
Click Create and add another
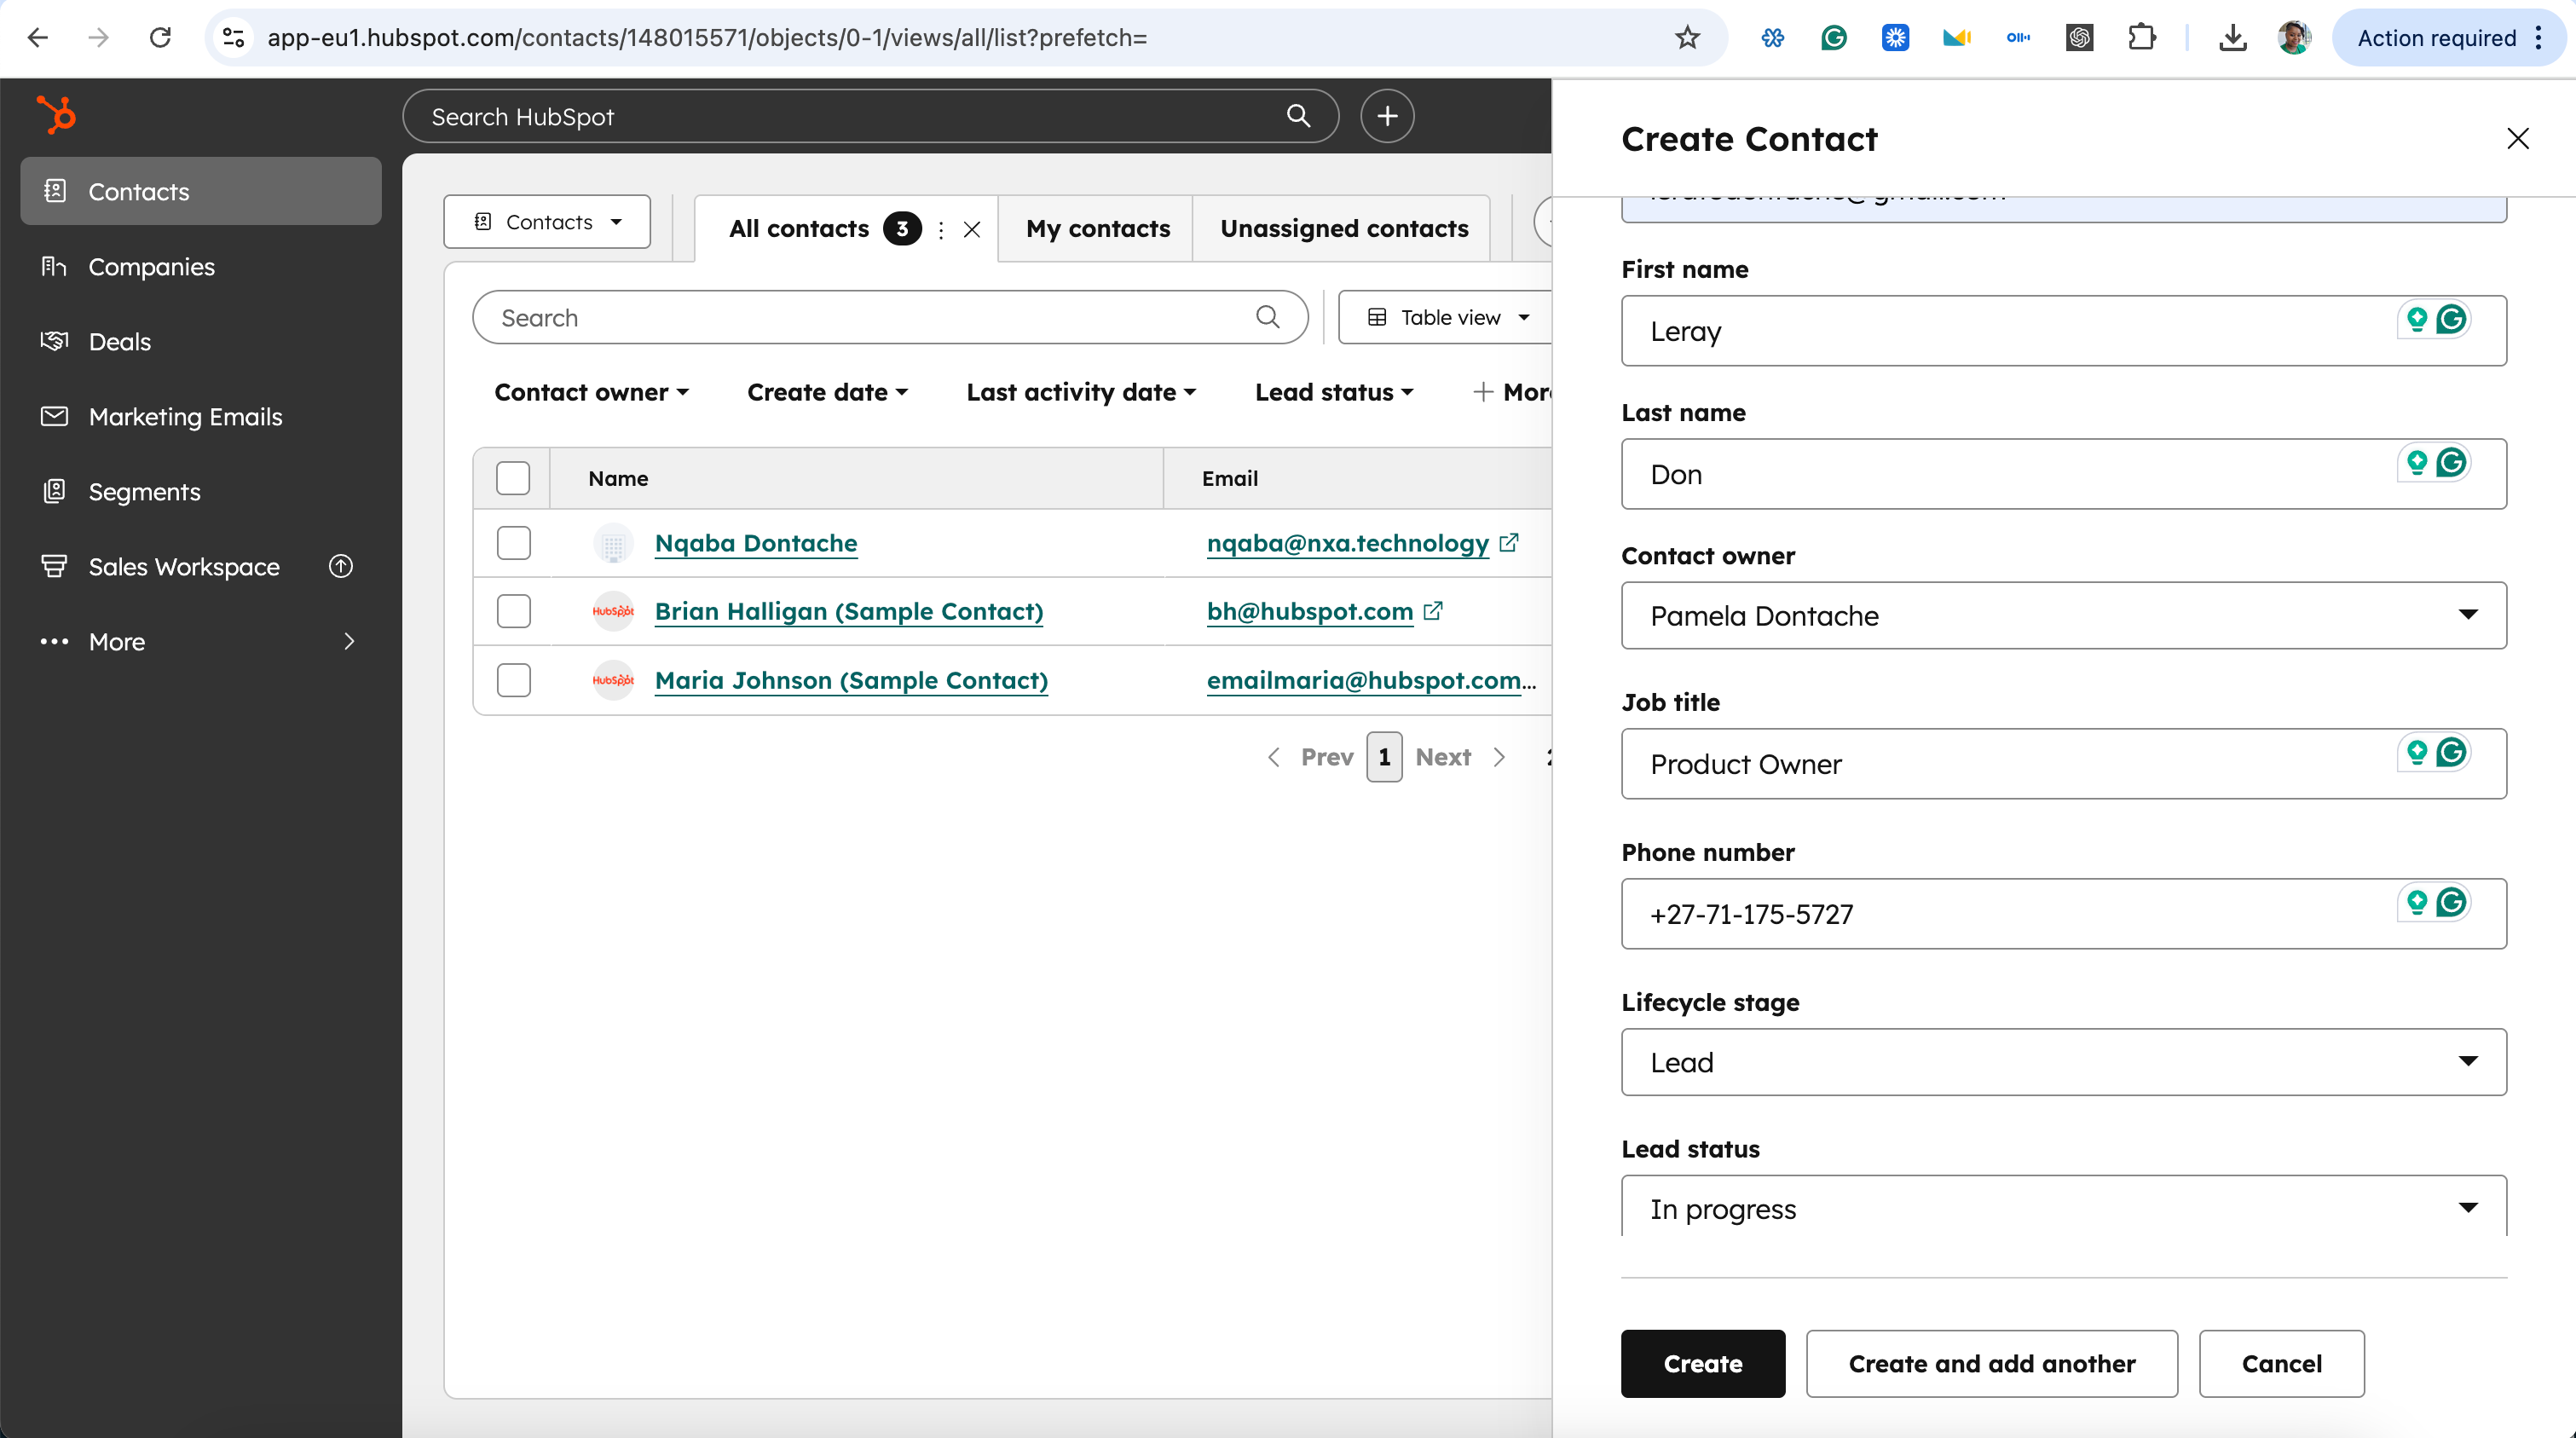click(x=1991, y=1363)
